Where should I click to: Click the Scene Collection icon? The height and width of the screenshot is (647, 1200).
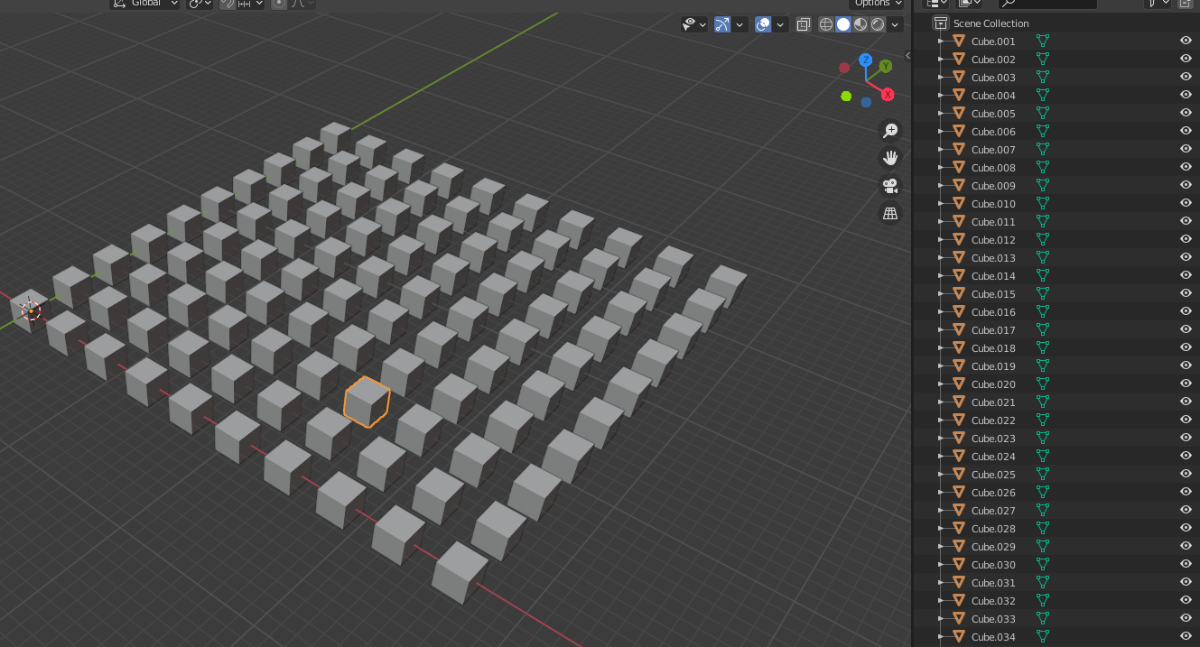pos(940,23)
